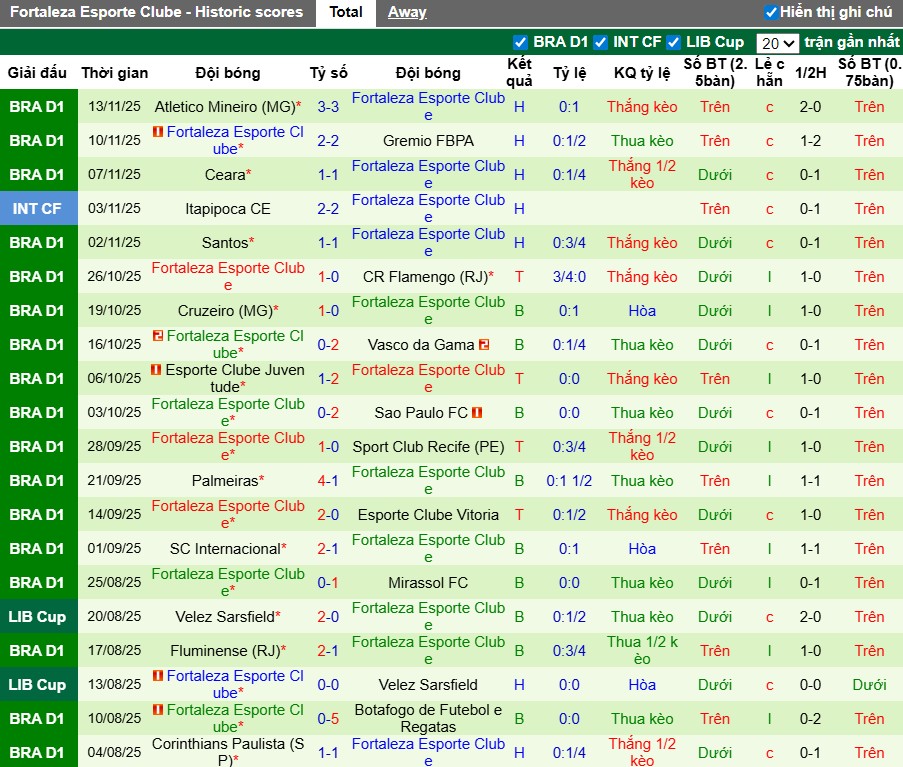Image resolution: width=903 pixels, height=767 pixels.
Task: Click a green BRA D1 league badge
Action: pos(38,106)
